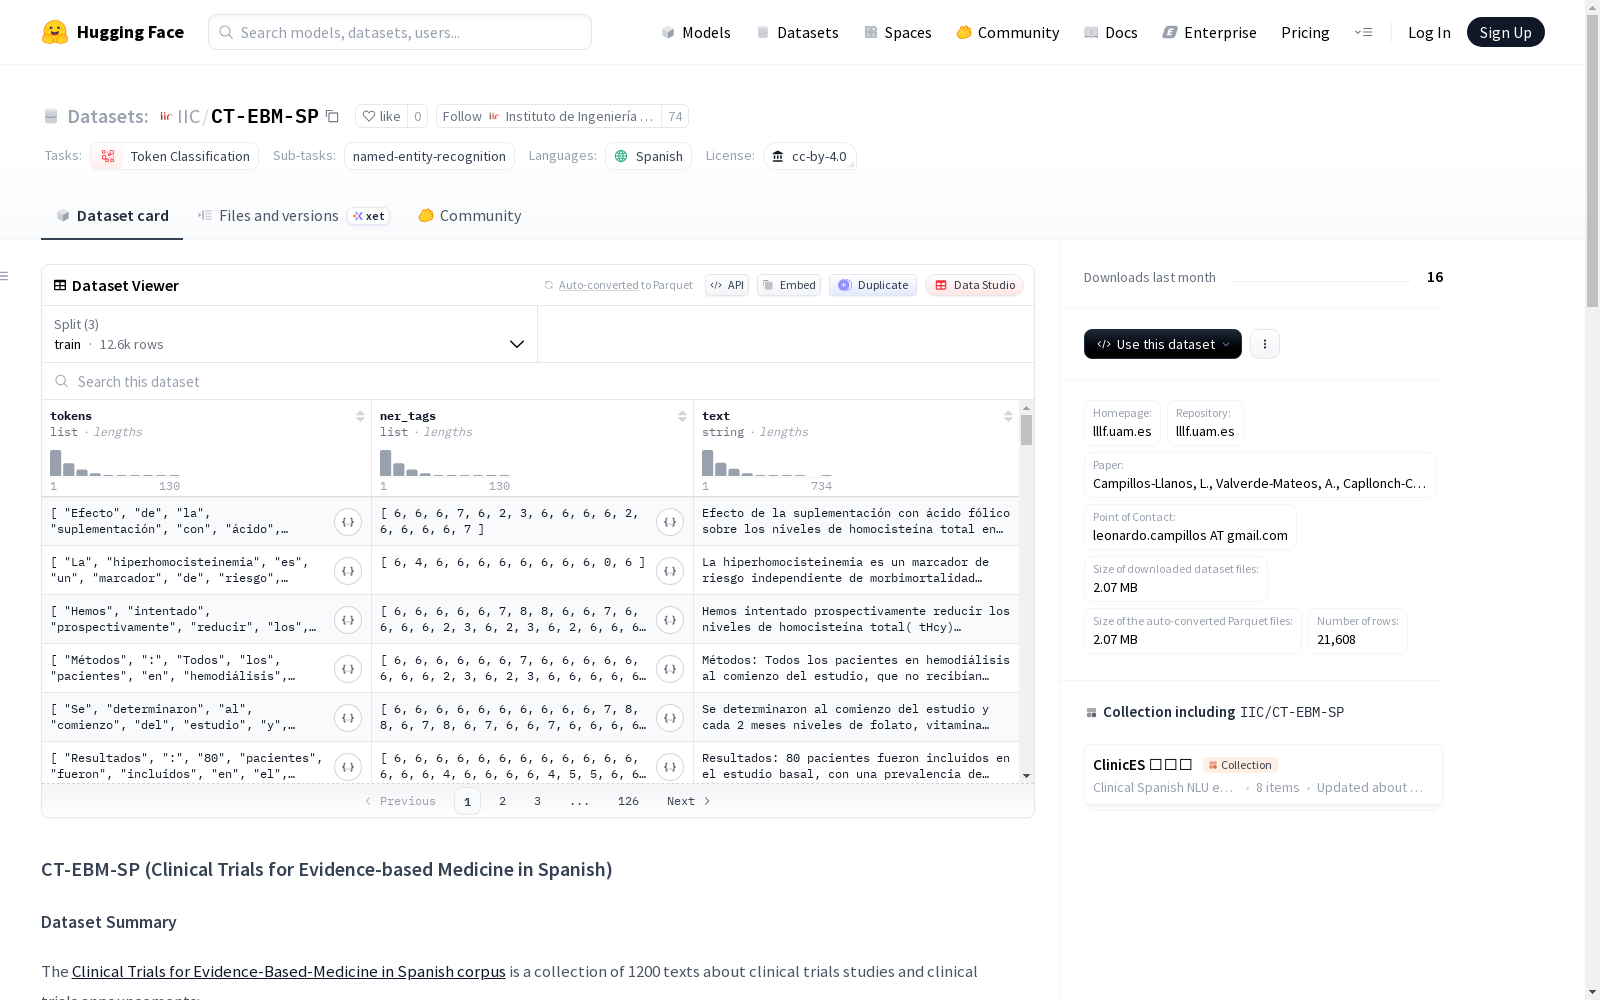Copy dataset name with copy icon

(333, 117)
